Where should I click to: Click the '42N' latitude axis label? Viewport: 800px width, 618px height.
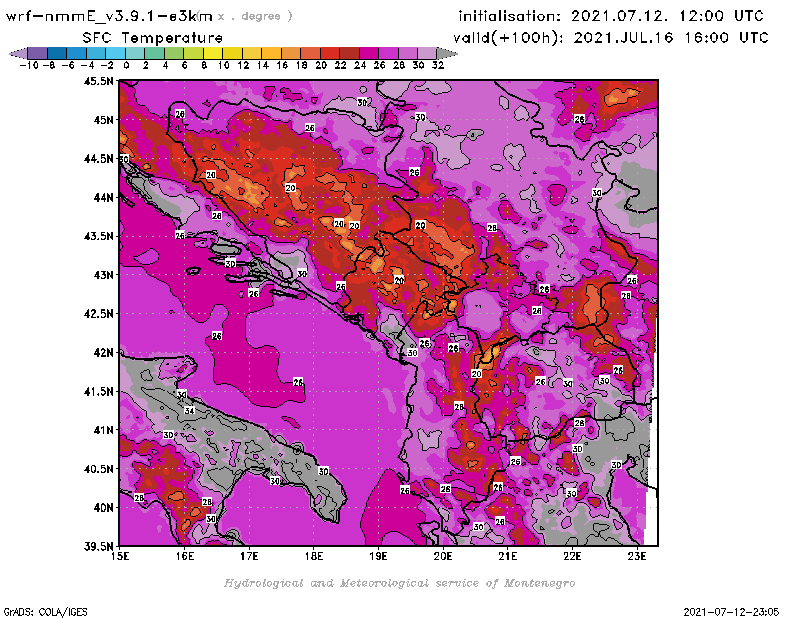[x=103, y=353]
